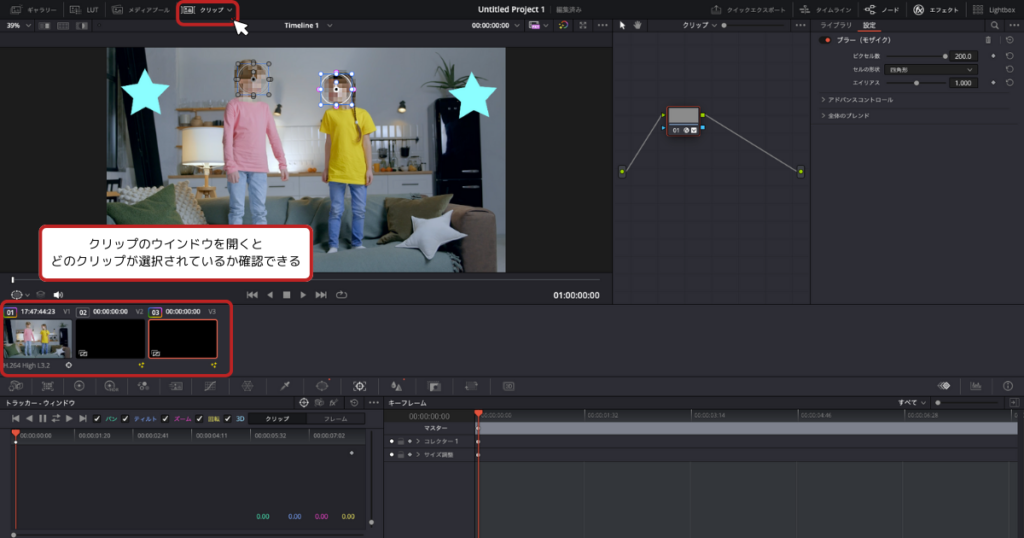Toggle loop playback in viewer transport
The image size is (1024, 538).
click(341, 295)
